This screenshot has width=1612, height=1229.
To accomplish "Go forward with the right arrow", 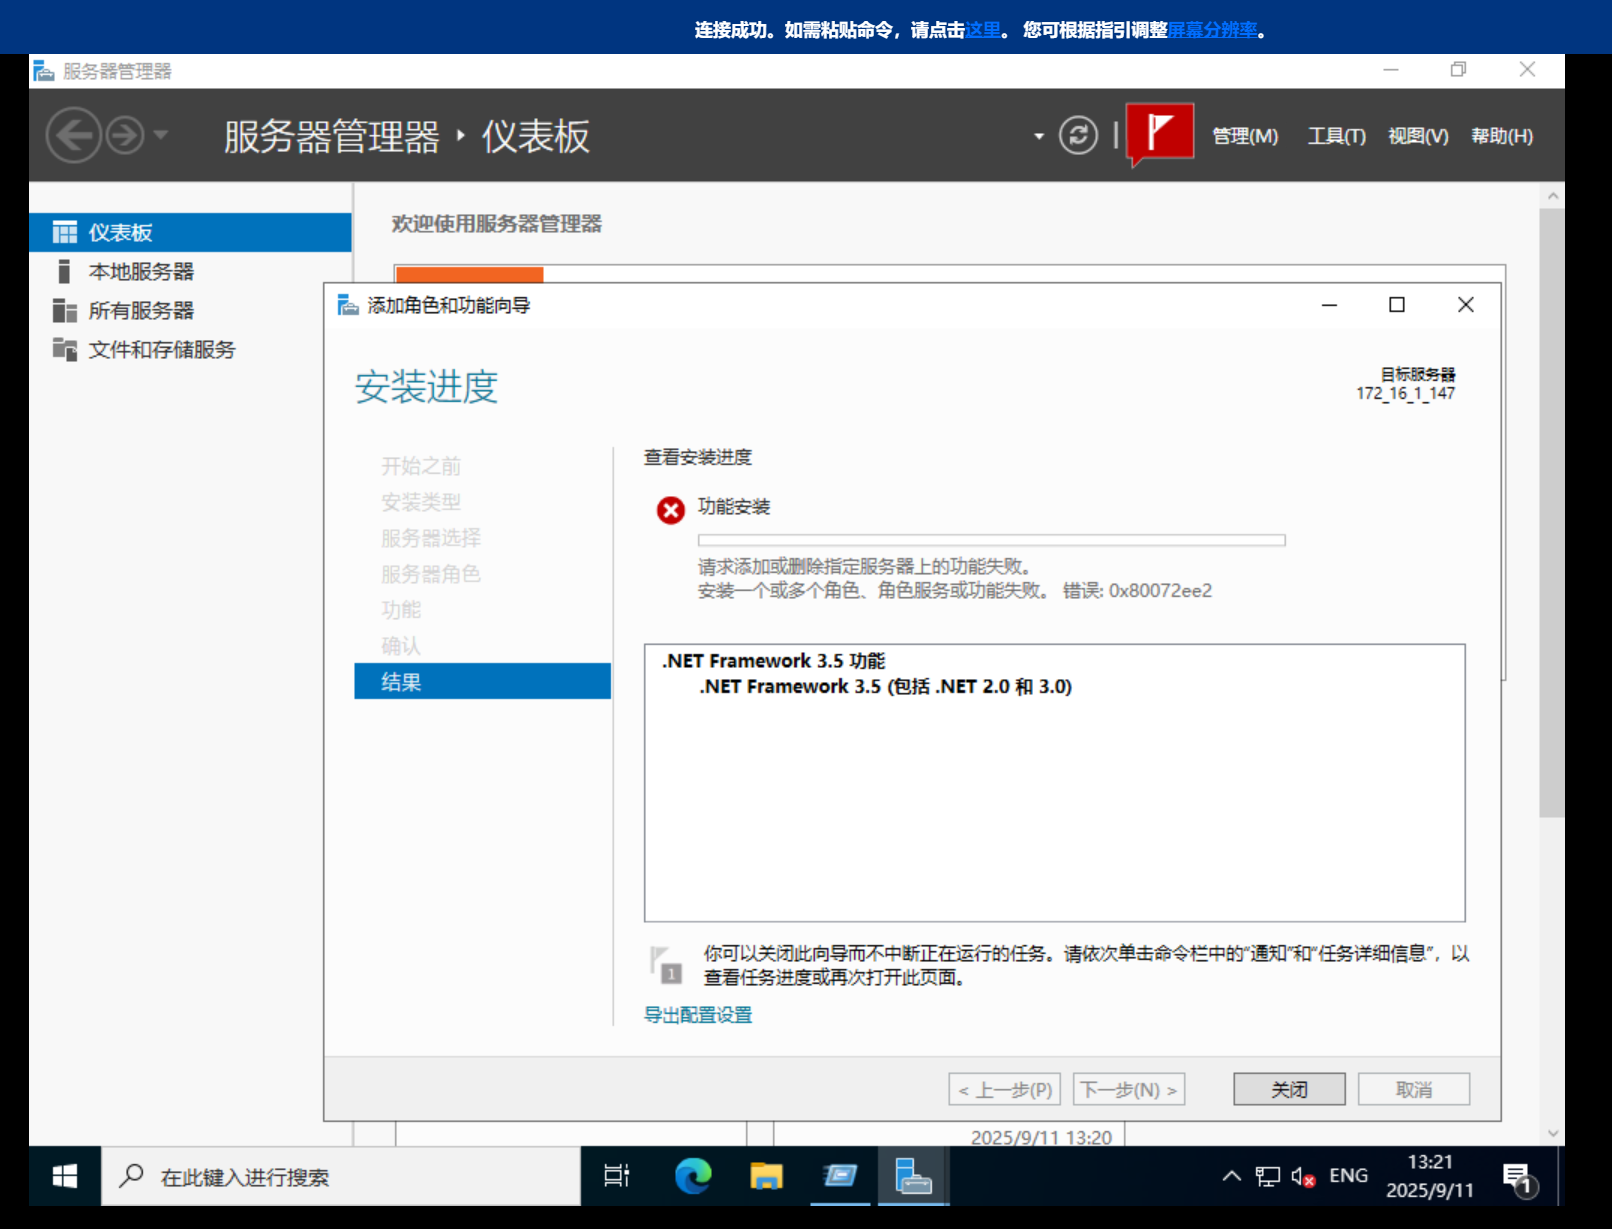I will click(x=125, y=135).
